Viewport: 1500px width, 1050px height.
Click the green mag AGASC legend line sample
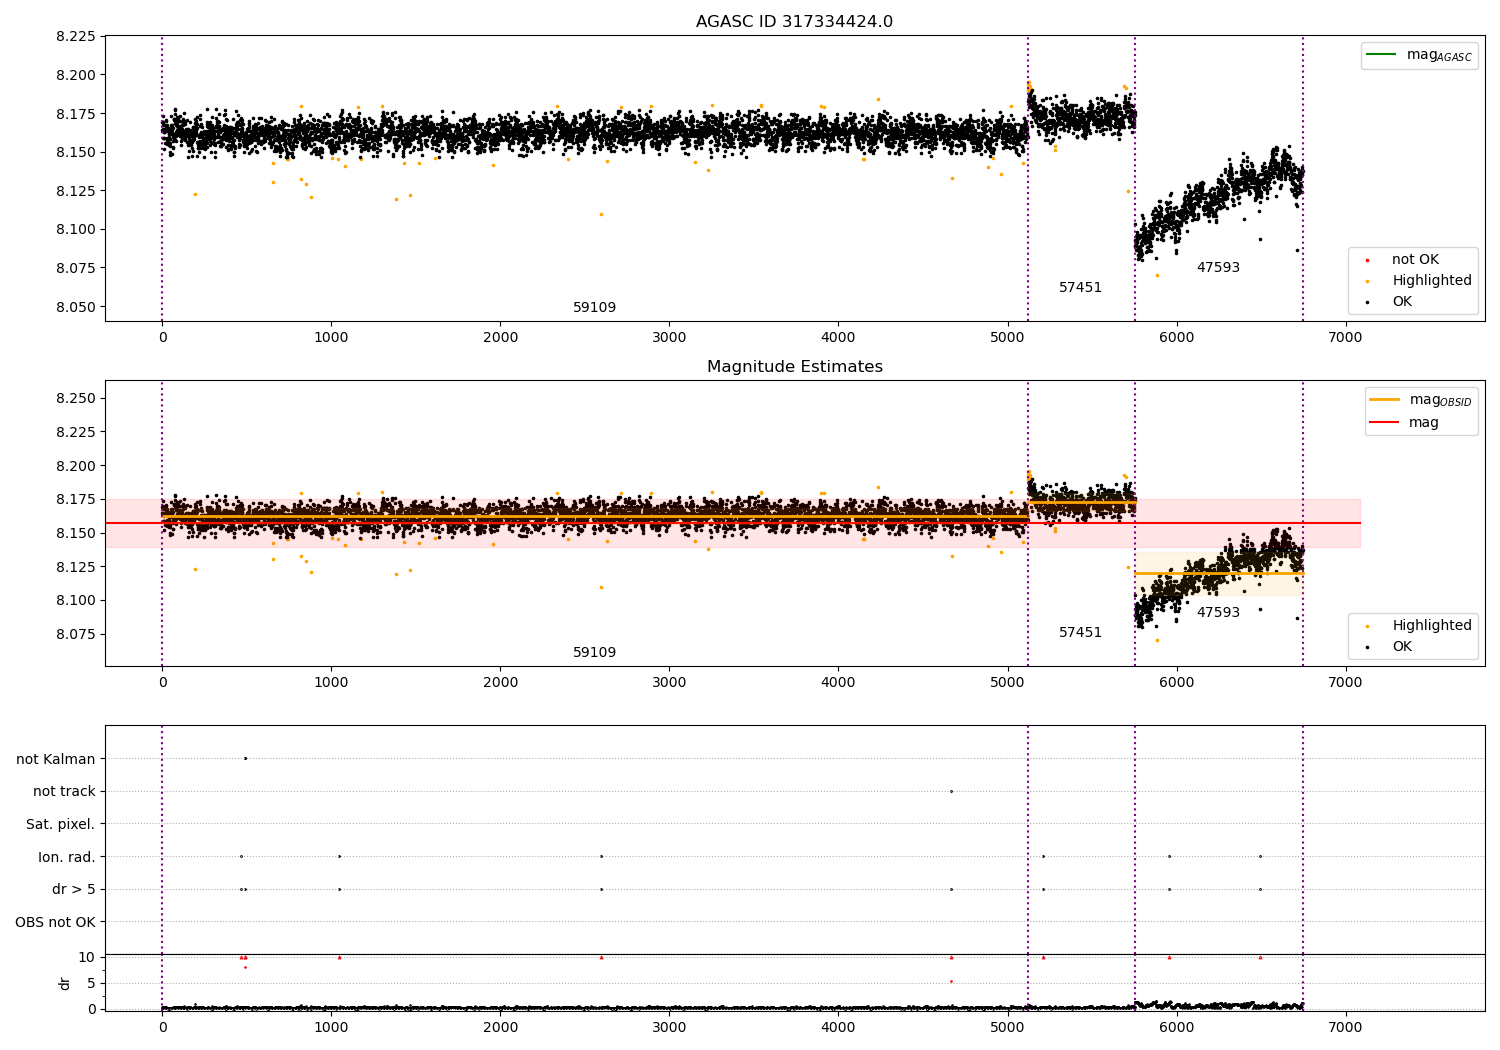[1382, 54]
